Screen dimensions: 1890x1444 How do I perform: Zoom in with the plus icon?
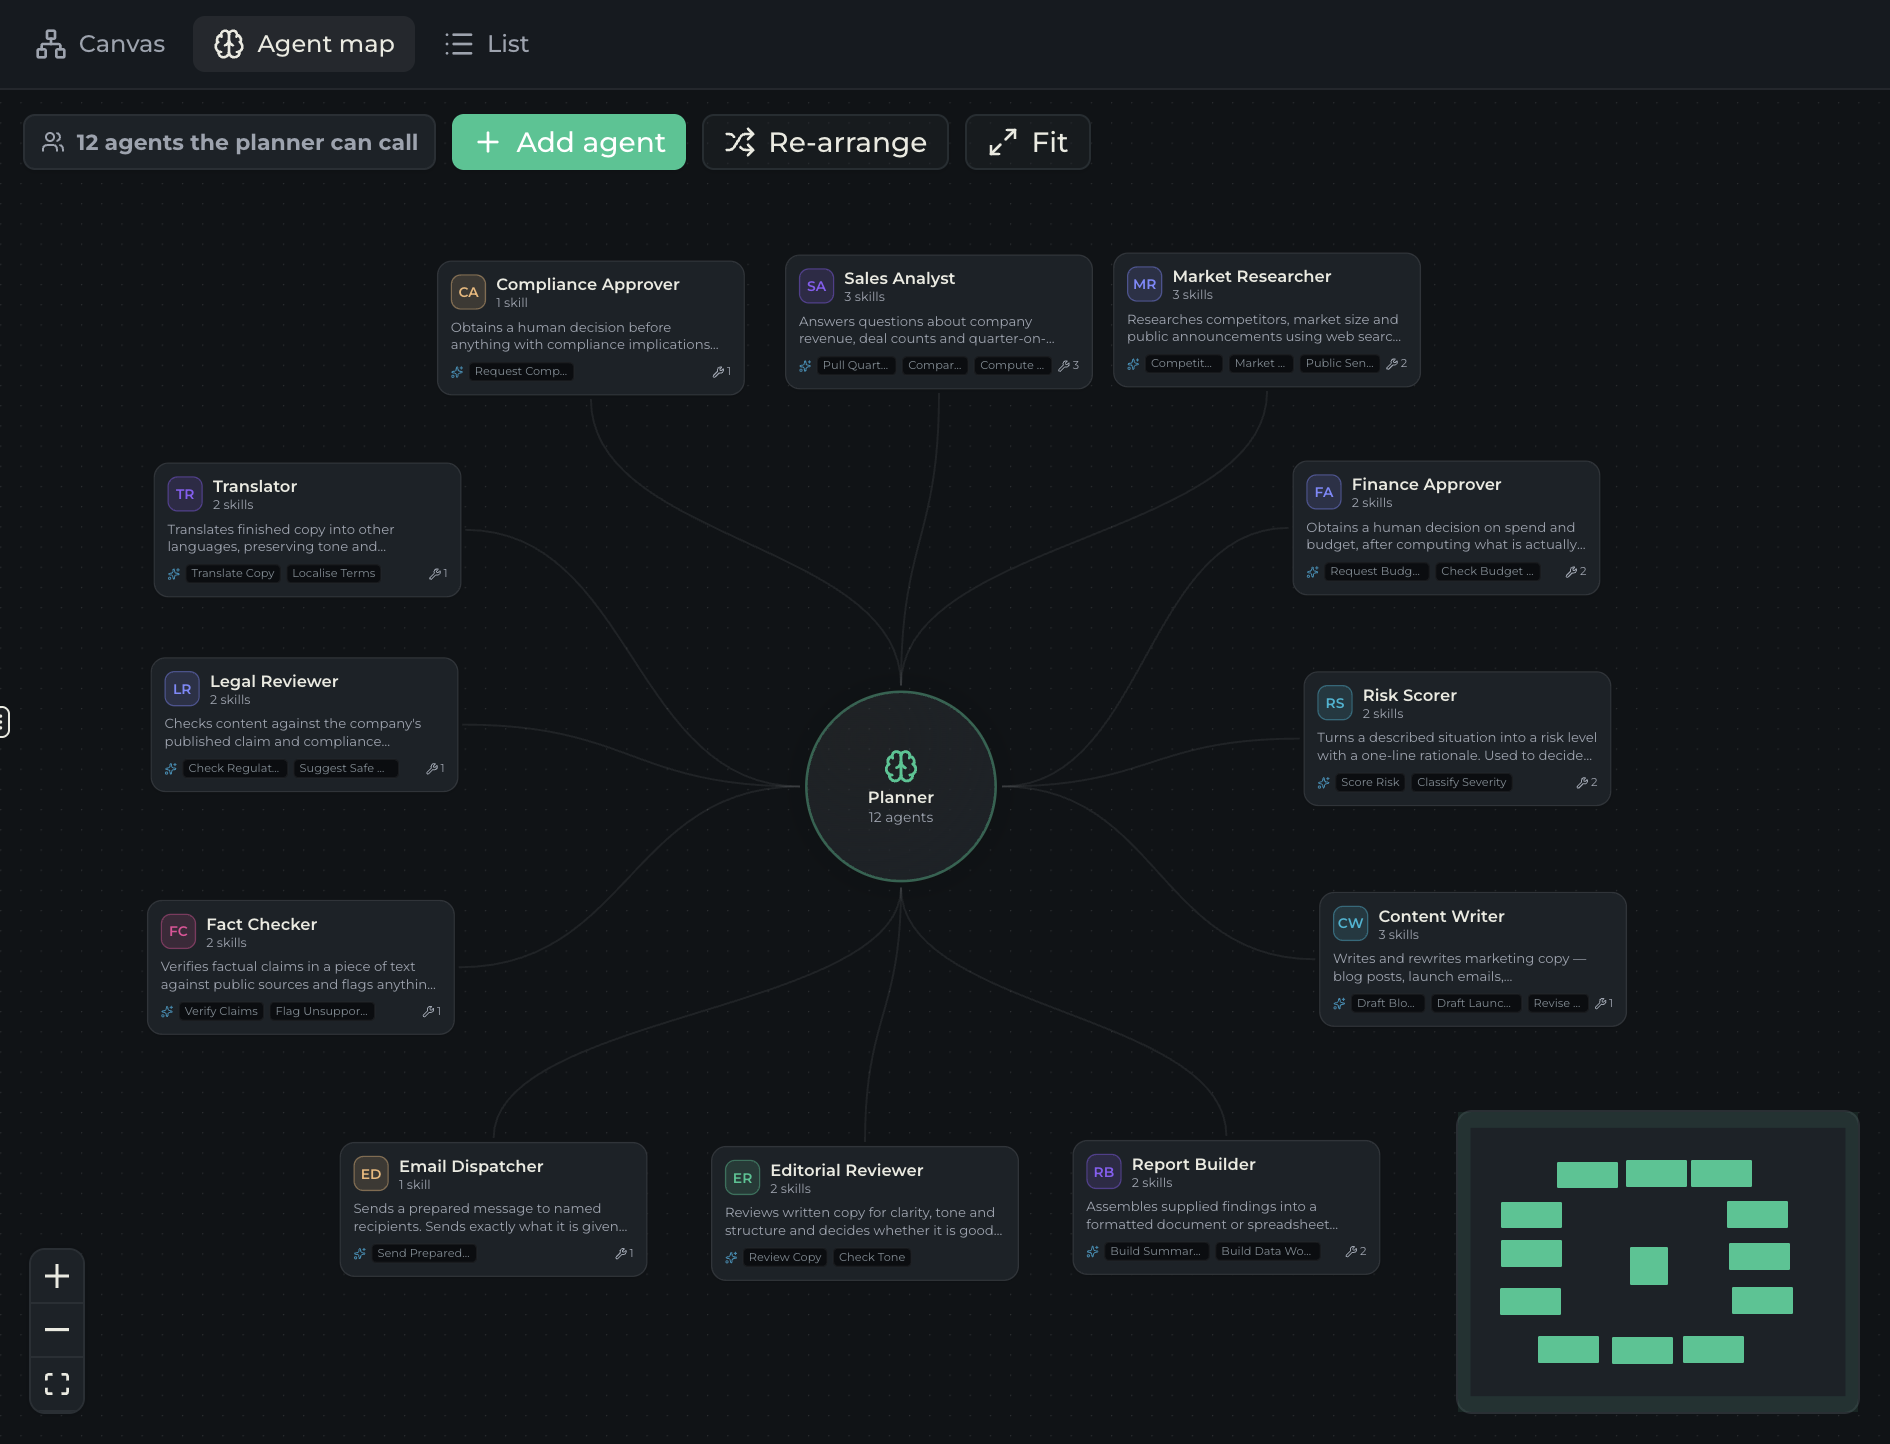[57, 1276]
